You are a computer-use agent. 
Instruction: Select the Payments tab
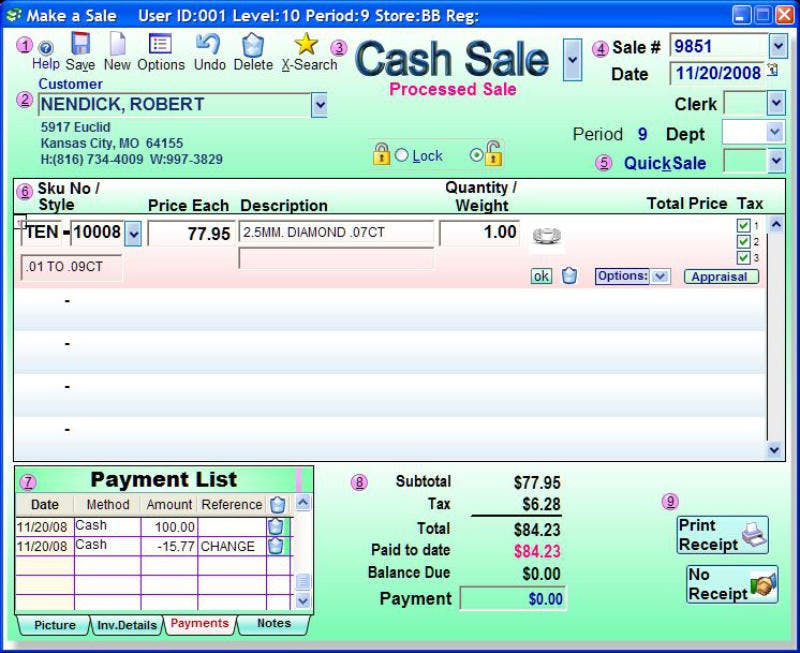[199, 624]
